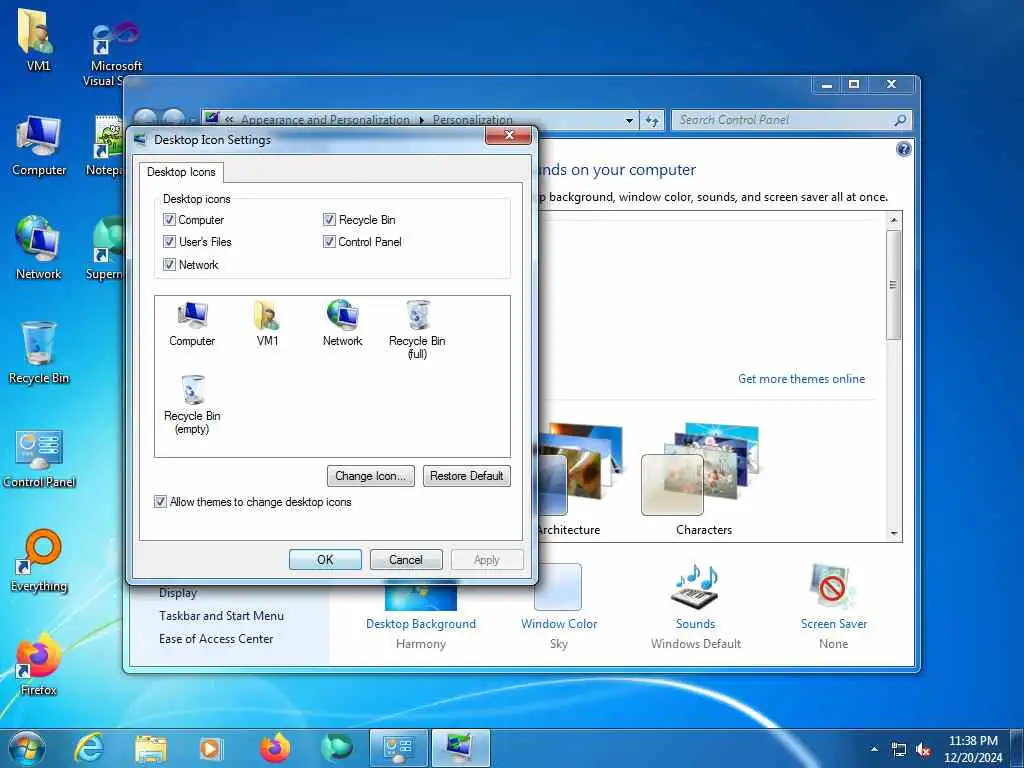Open Get more themes online link
Viewport: 1024px width, 768px height.
tap(801, 379)
